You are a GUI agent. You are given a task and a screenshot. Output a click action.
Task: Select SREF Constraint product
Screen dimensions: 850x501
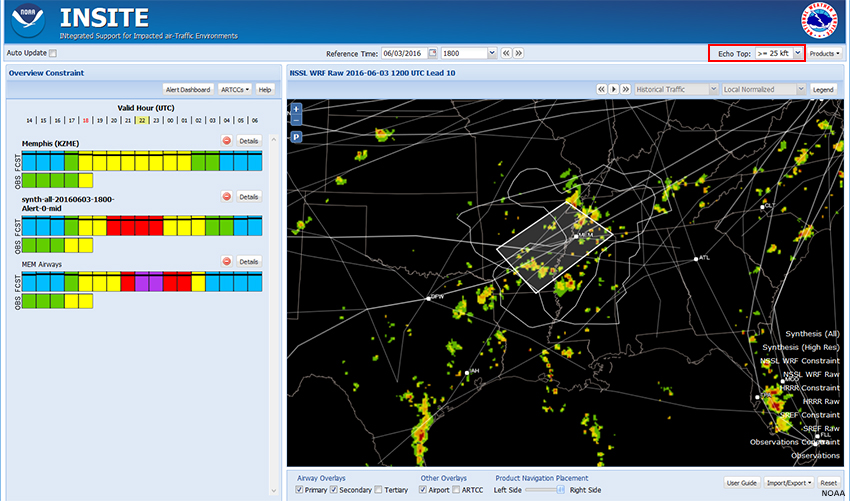point(809,415)
